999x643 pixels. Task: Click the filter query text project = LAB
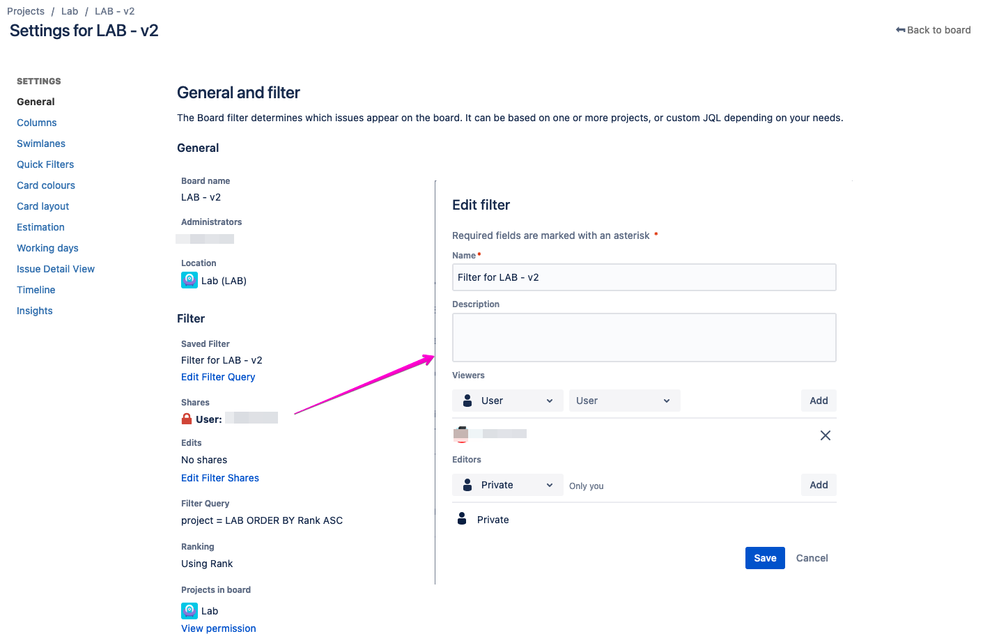[262, 521]
